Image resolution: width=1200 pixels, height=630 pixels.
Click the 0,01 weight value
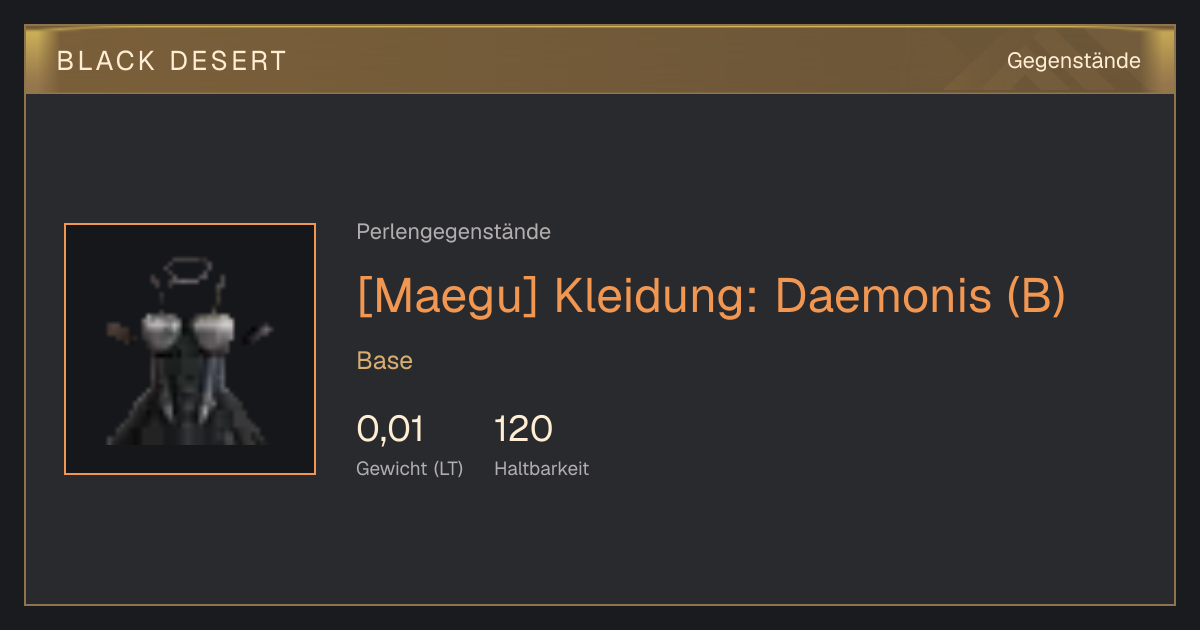390,429
